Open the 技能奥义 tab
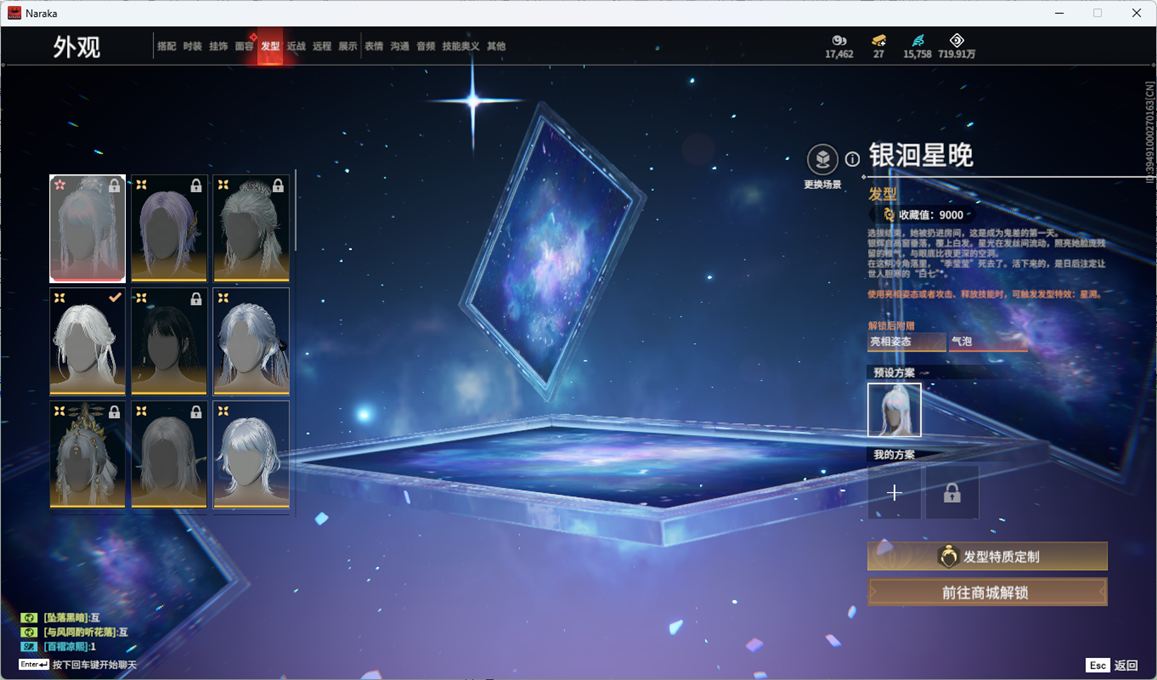Screen dimensions: 1157x680 point(460,46)
